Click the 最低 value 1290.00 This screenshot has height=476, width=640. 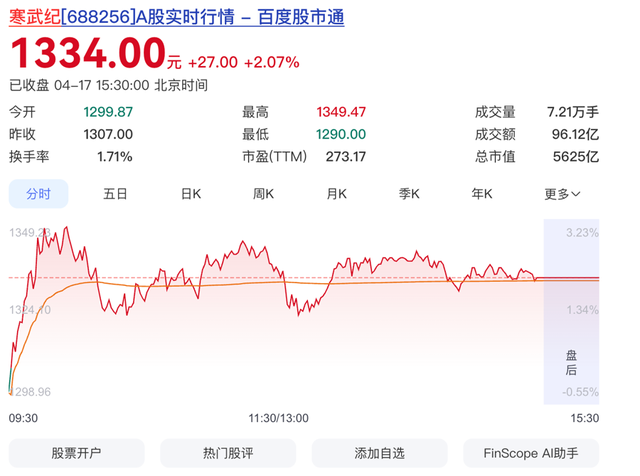pos(341,134)
